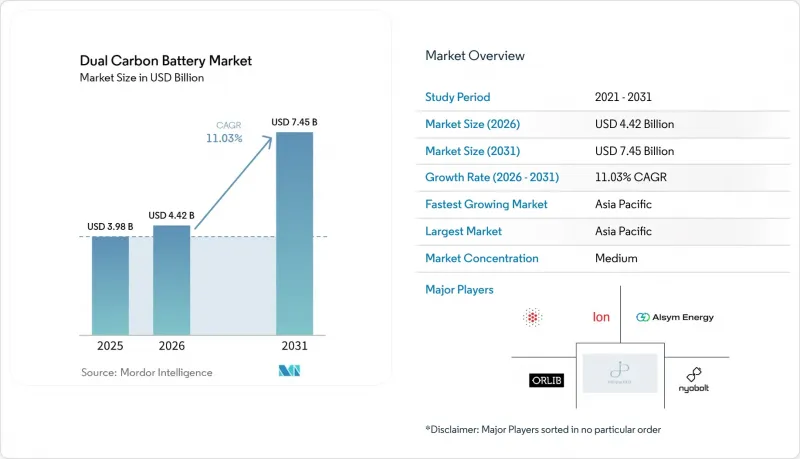Click the Mordor Intelligence logo icon

[x=289, y=371]
